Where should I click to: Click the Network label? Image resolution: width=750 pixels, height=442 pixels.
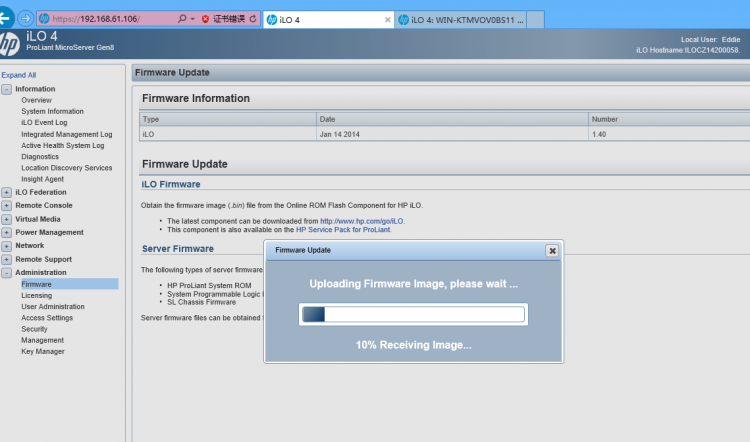[30, 245]
